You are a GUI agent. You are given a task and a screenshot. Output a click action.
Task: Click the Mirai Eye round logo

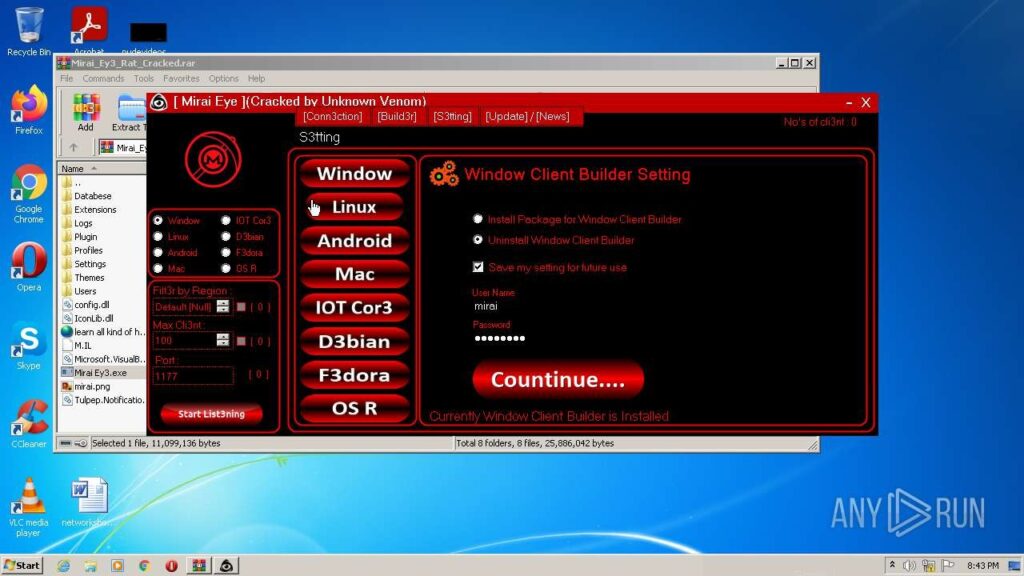click(x=213, y=159)
